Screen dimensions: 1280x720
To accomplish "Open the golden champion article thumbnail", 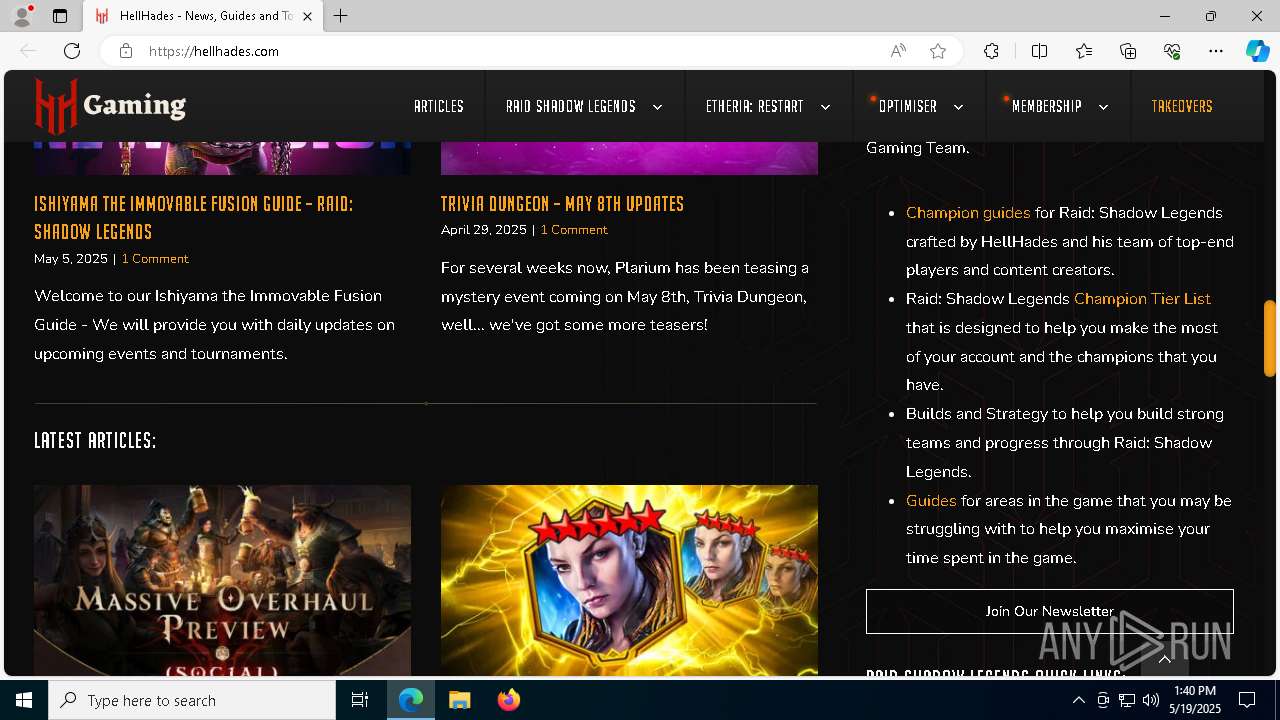I will (629, 581).
